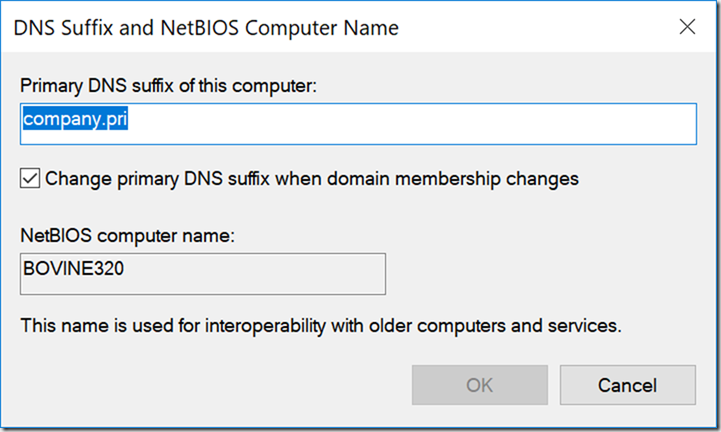Click the interoperability description sentence
This screenshot has height=432, width=721.
[321, 326]
